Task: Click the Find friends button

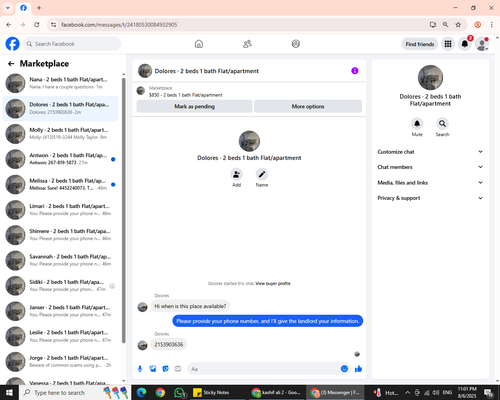Action: pos(420,44)
